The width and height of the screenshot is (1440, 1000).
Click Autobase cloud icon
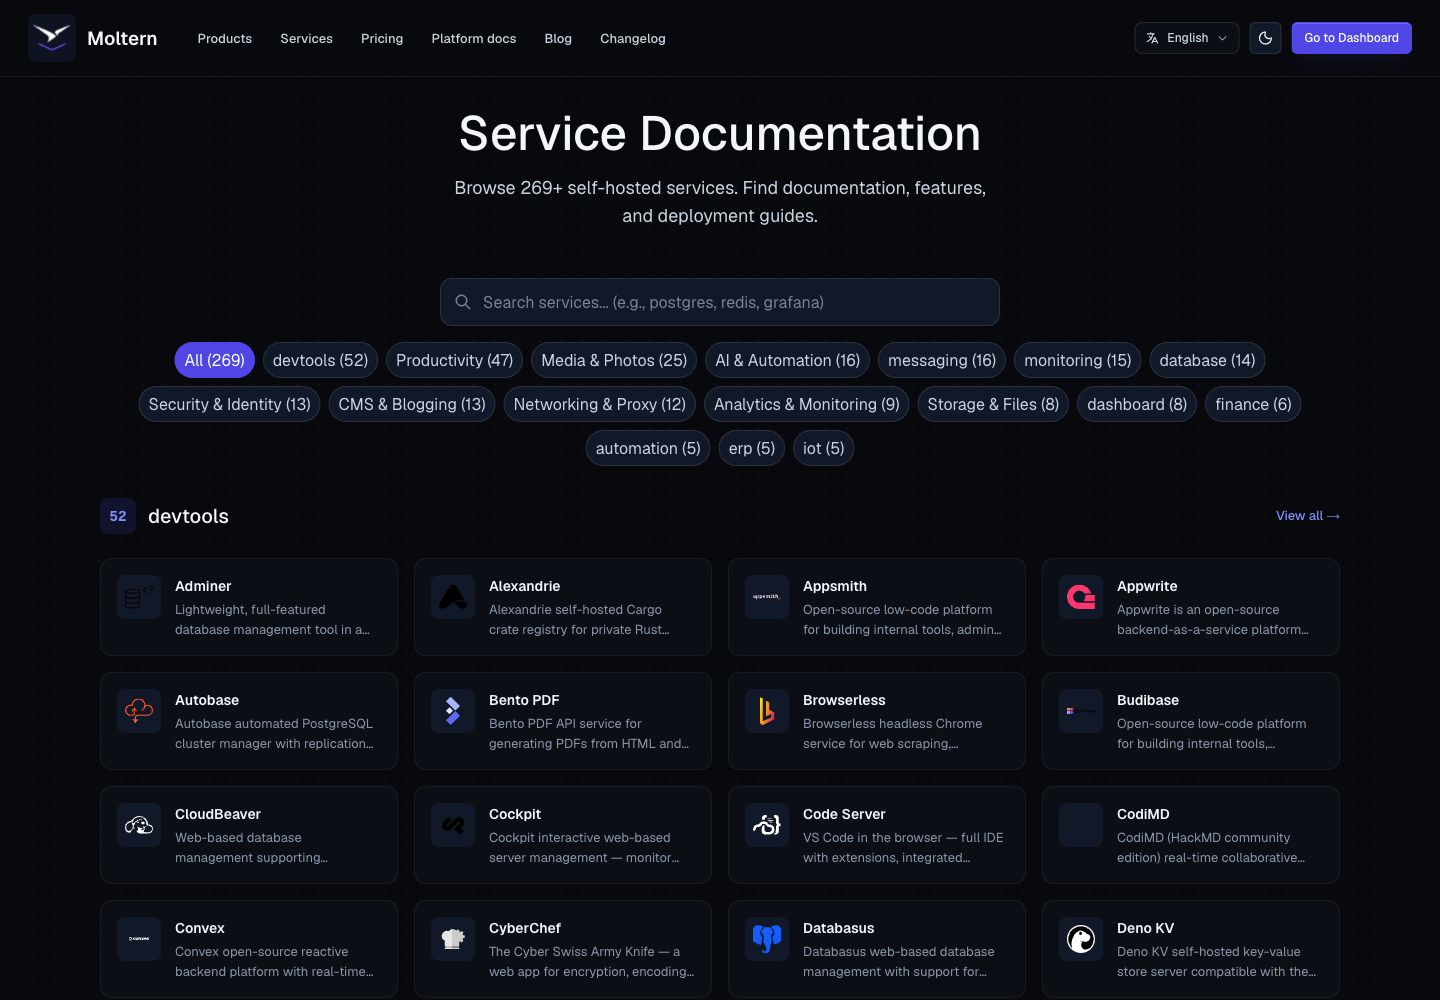pyautogui.click(x=139, y=711)
